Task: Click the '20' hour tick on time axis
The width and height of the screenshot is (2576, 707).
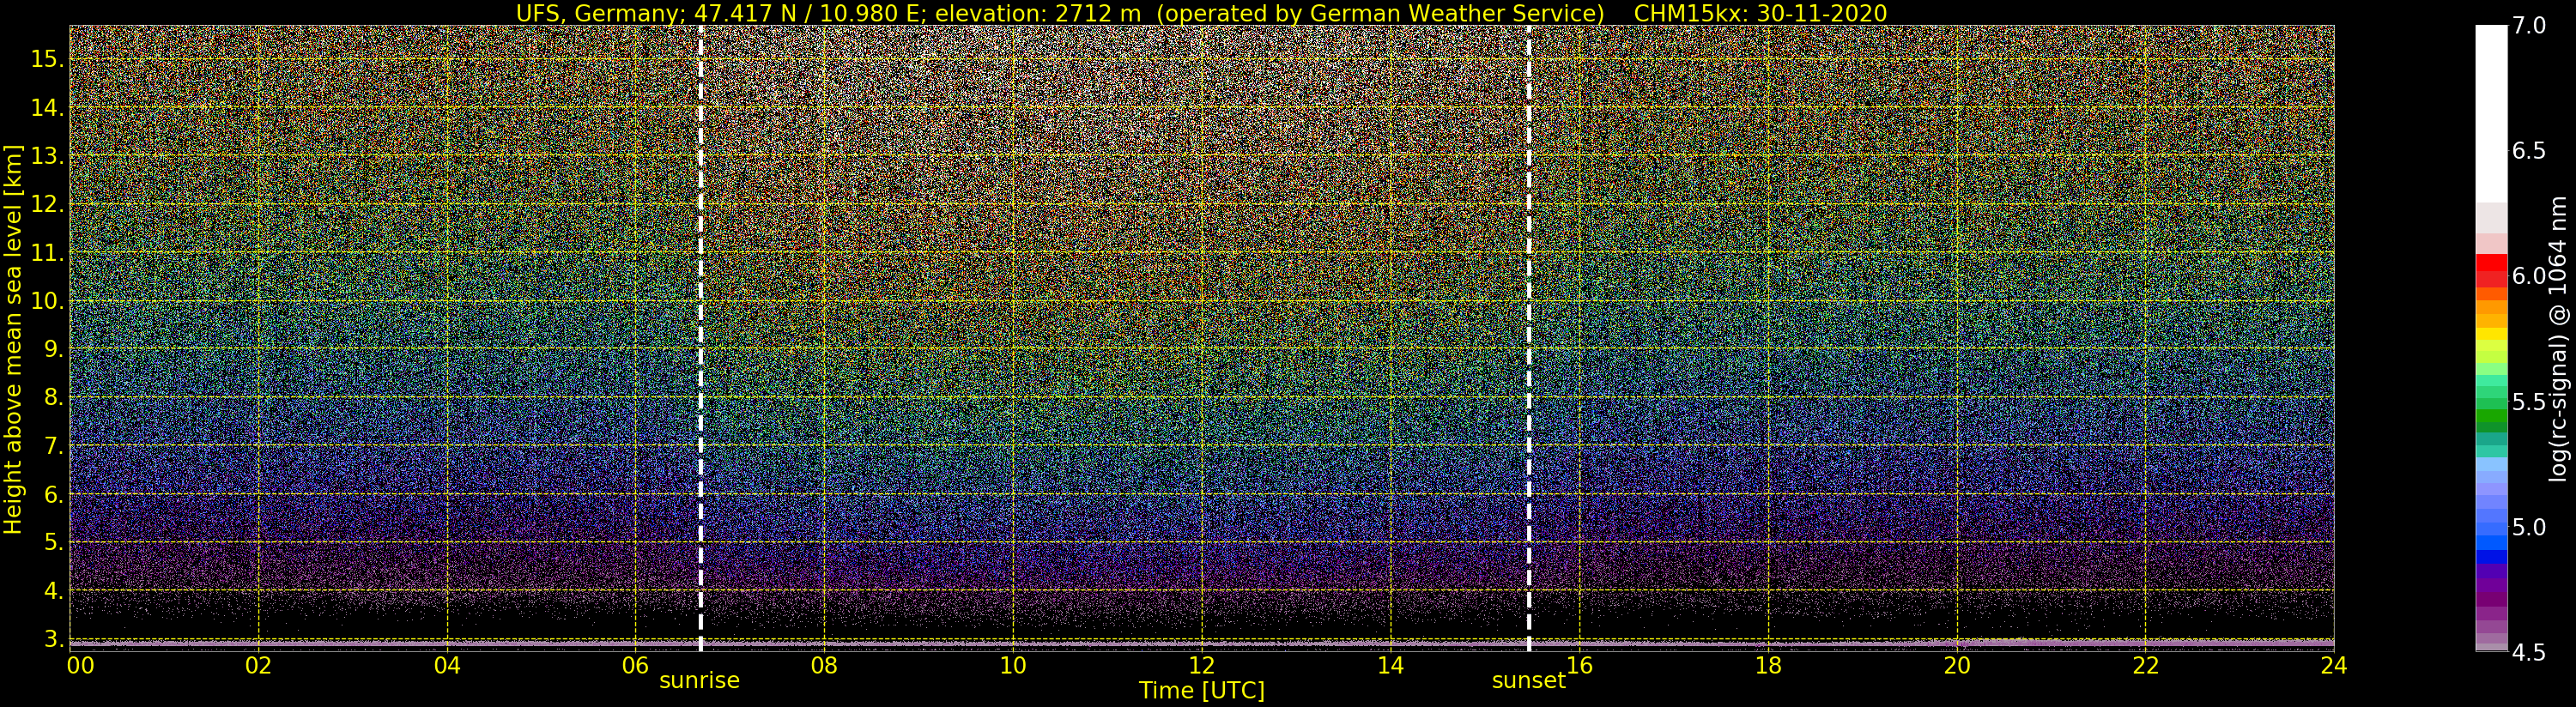Action: point(1957,665)
